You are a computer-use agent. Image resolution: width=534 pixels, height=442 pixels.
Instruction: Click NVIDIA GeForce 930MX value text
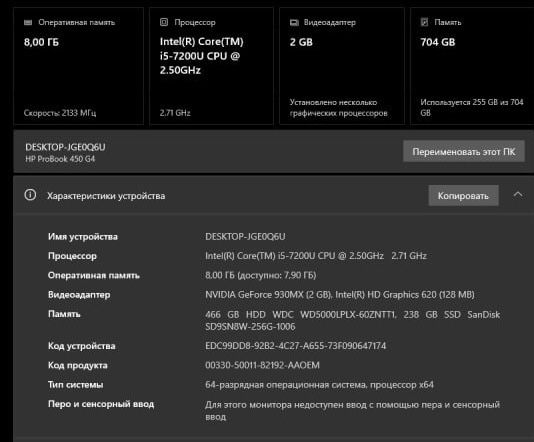click(x=340, y=295)
